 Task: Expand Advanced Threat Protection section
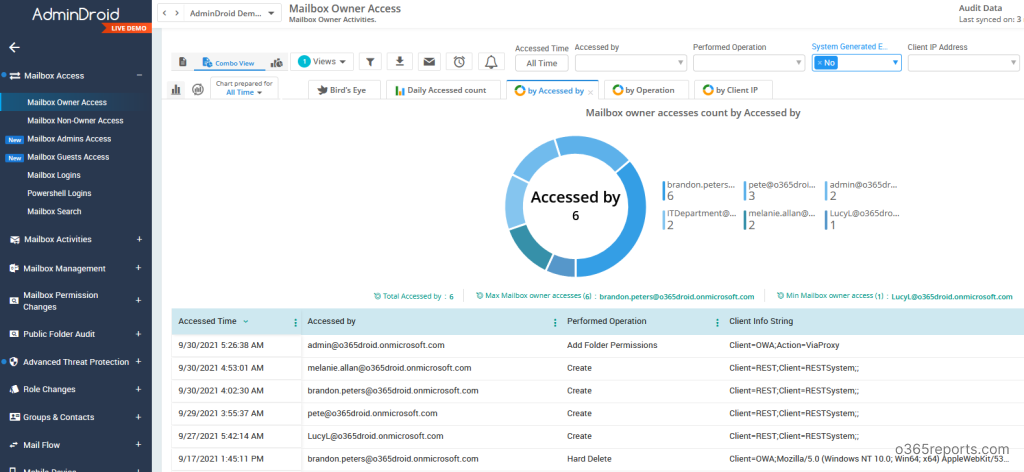139,362
